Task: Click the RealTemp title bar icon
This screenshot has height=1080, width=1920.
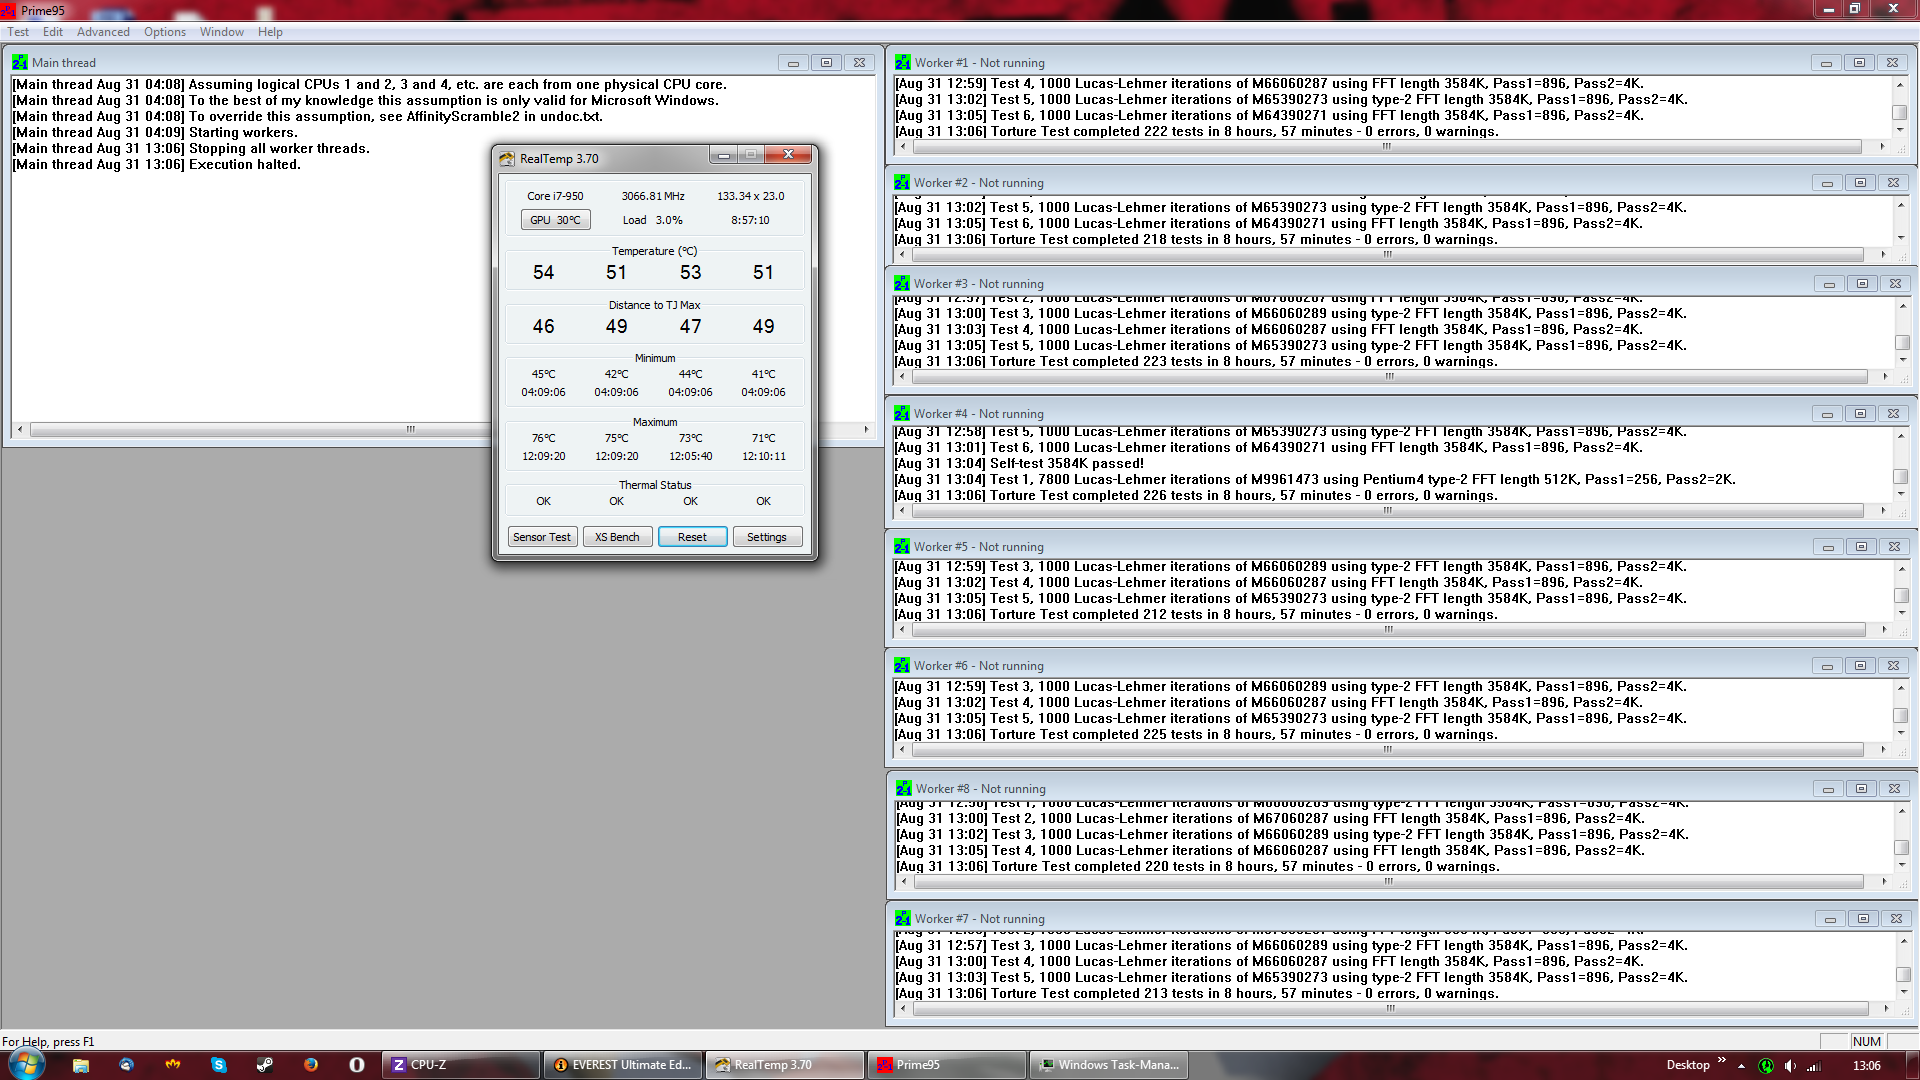Action: tap(507, 158)
